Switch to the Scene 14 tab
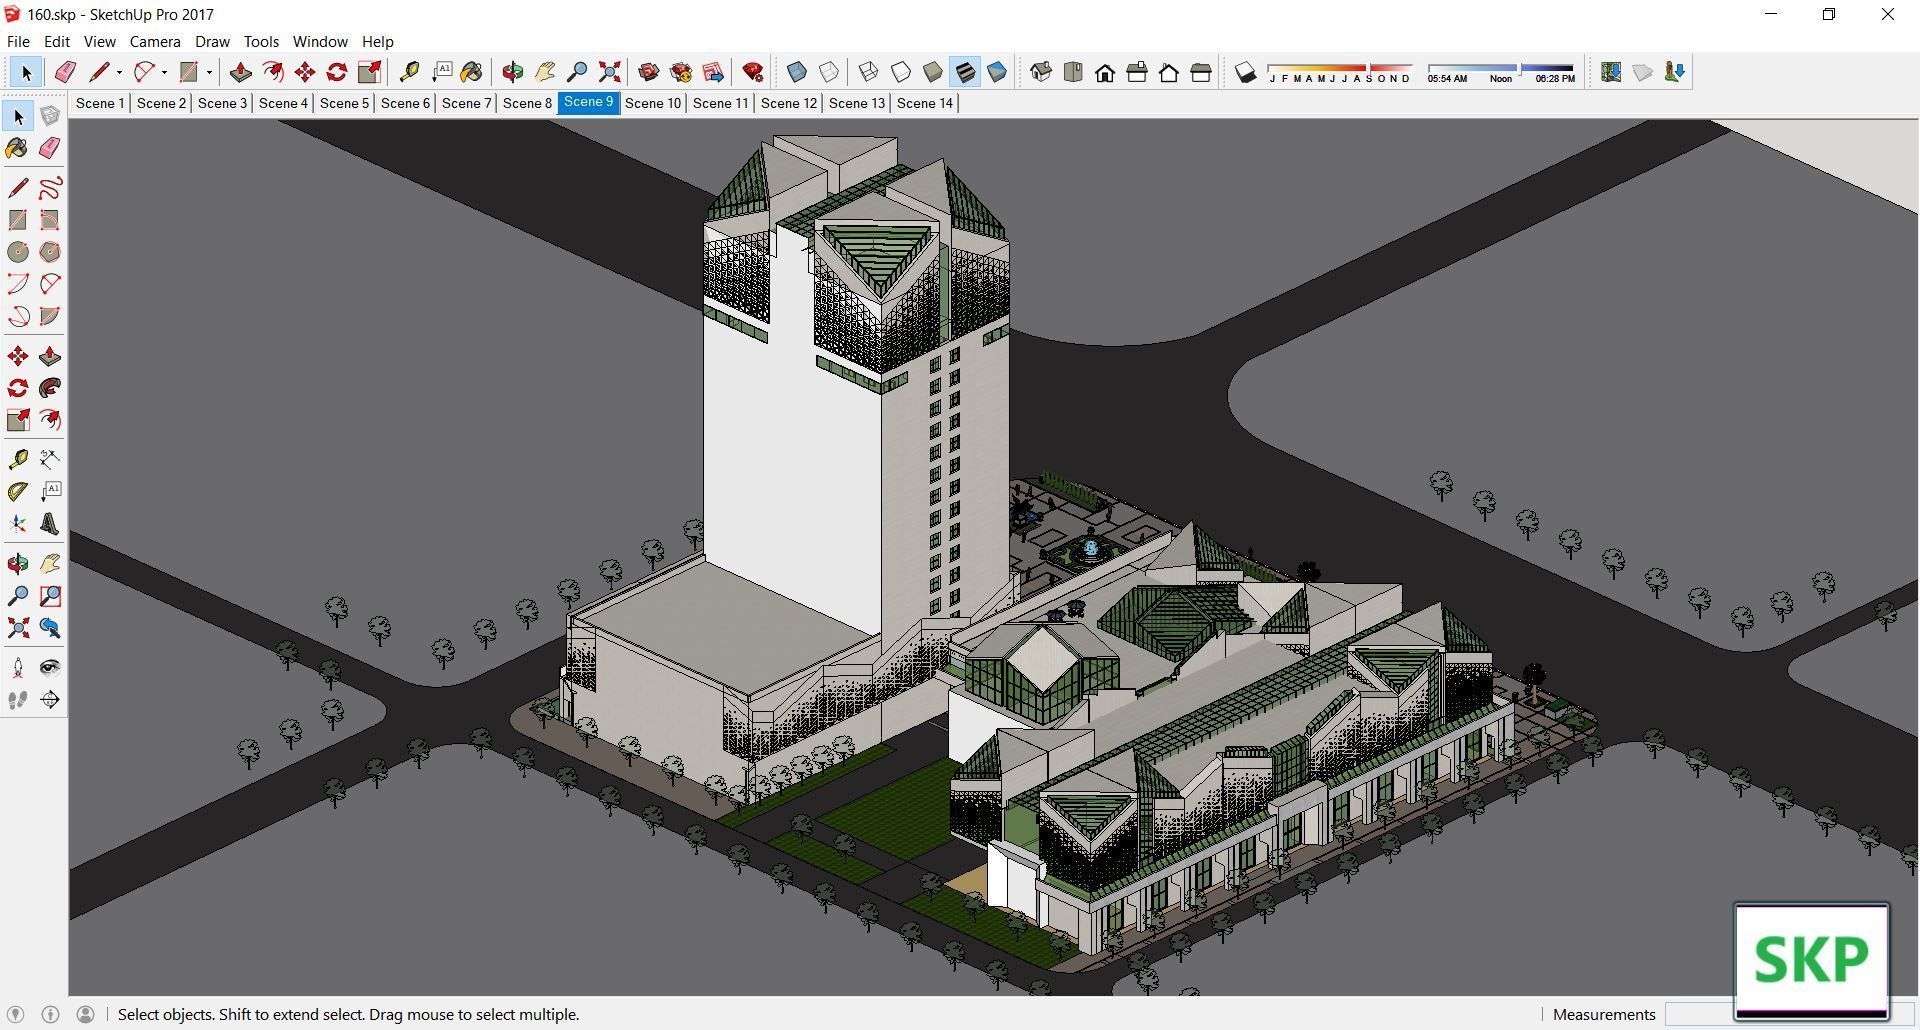This screenshot has height=1030, width=1920. pyautogui.click(x=925, y=103)
